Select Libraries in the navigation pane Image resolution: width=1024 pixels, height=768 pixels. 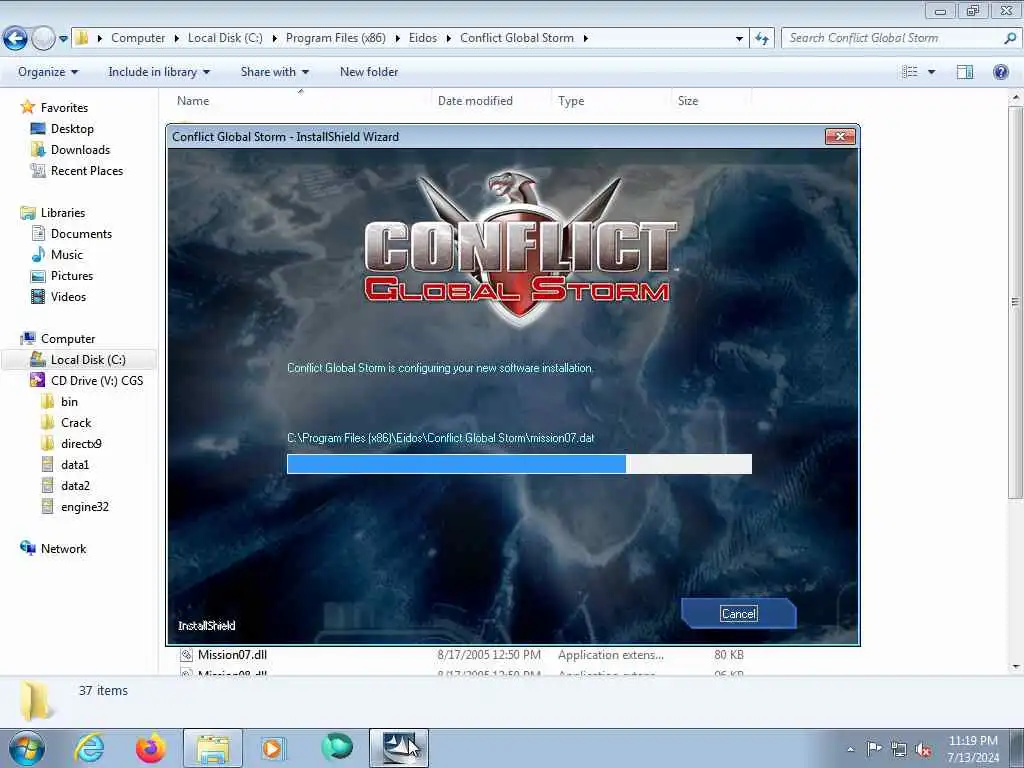point(63,213)
